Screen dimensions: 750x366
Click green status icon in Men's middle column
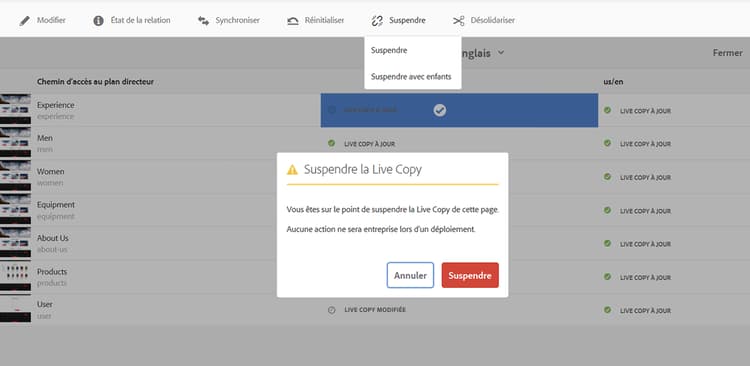[331, 143]
